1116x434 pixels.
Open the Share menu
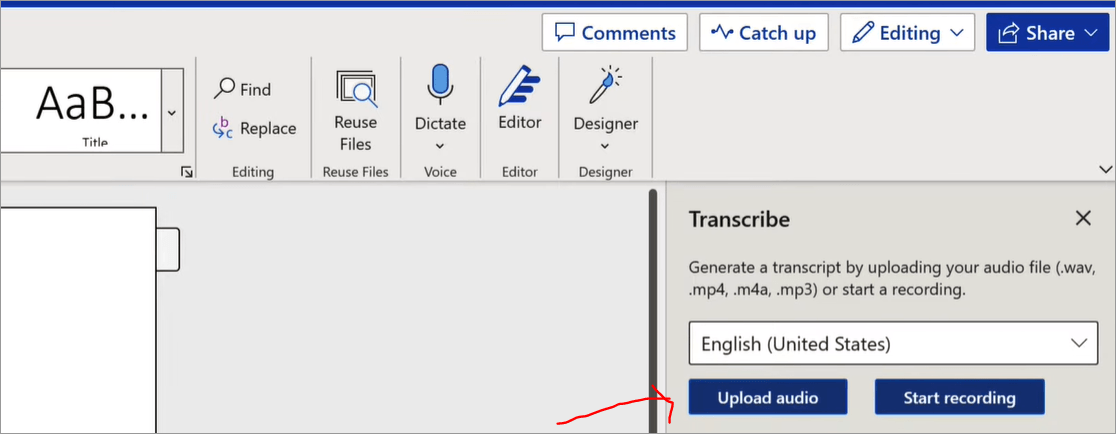tap(1050, 33)
